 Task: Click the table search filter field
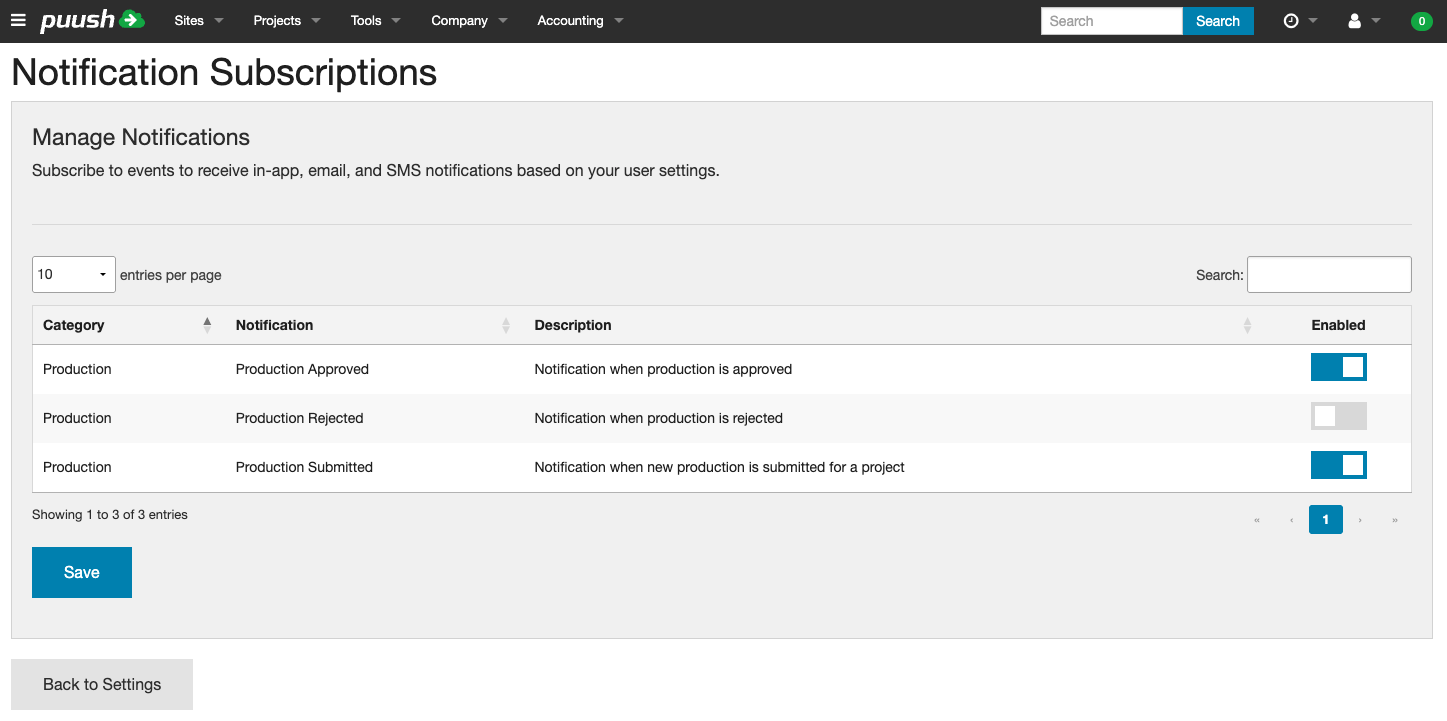[1329, 274]
